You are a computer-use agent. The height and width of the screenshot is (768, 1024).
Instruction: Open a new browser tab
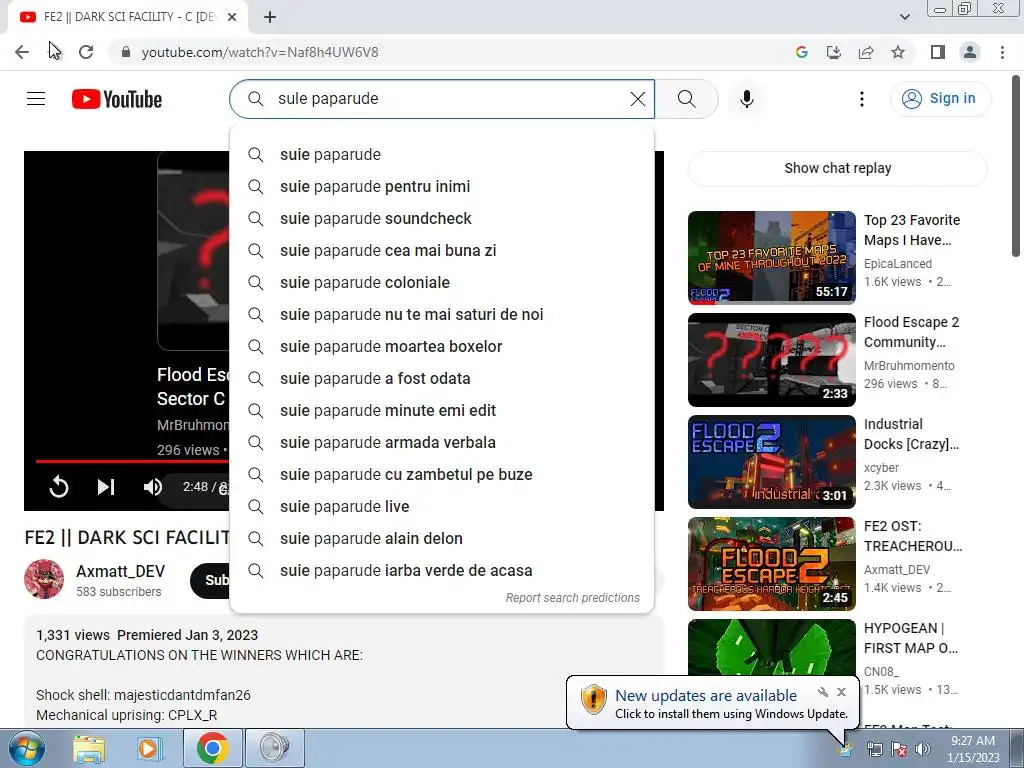click(270, 17)
